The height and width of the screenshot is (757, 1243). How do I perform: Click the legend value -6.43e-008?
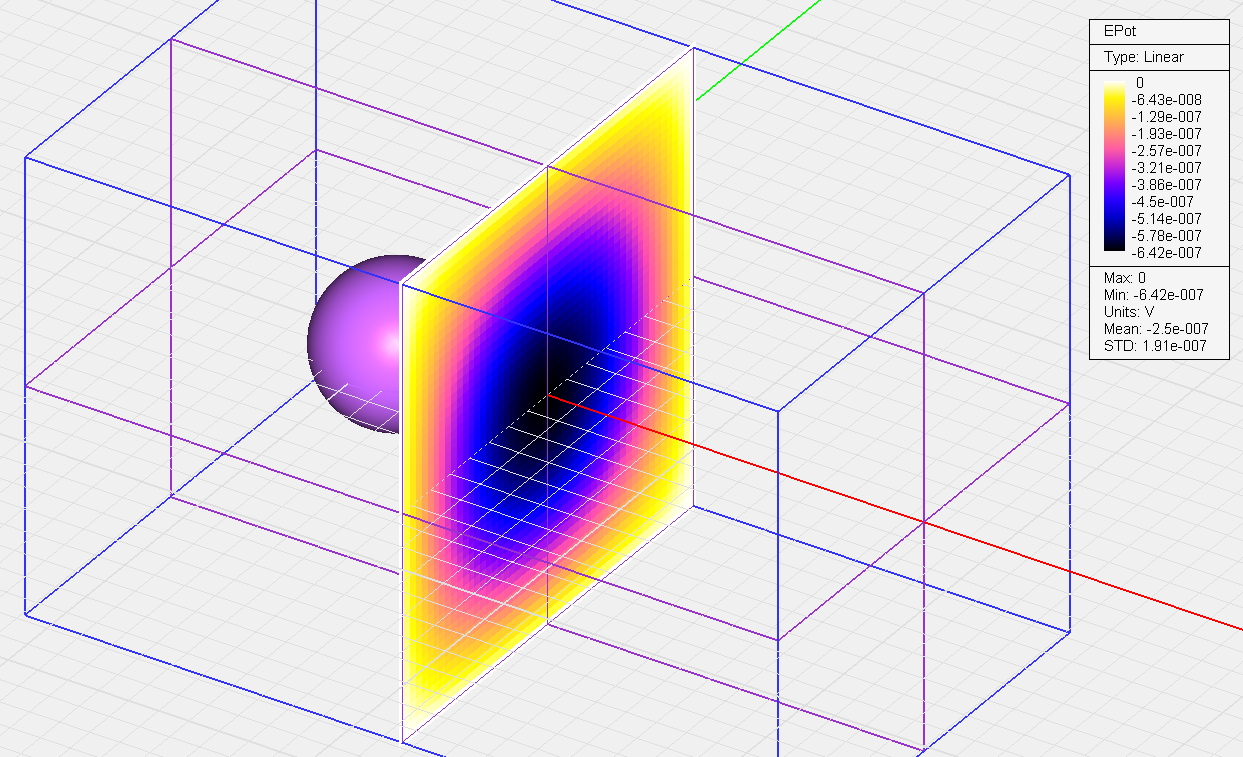[1166, 99]
